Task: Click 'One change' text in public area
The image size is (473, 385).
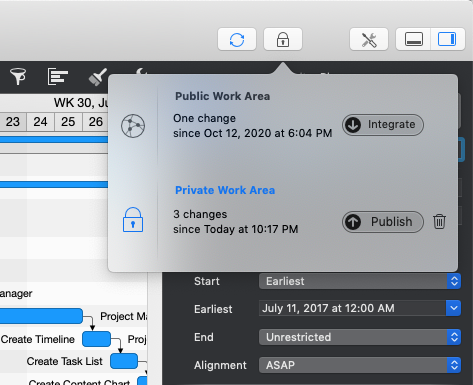Action: pos(205,118)
